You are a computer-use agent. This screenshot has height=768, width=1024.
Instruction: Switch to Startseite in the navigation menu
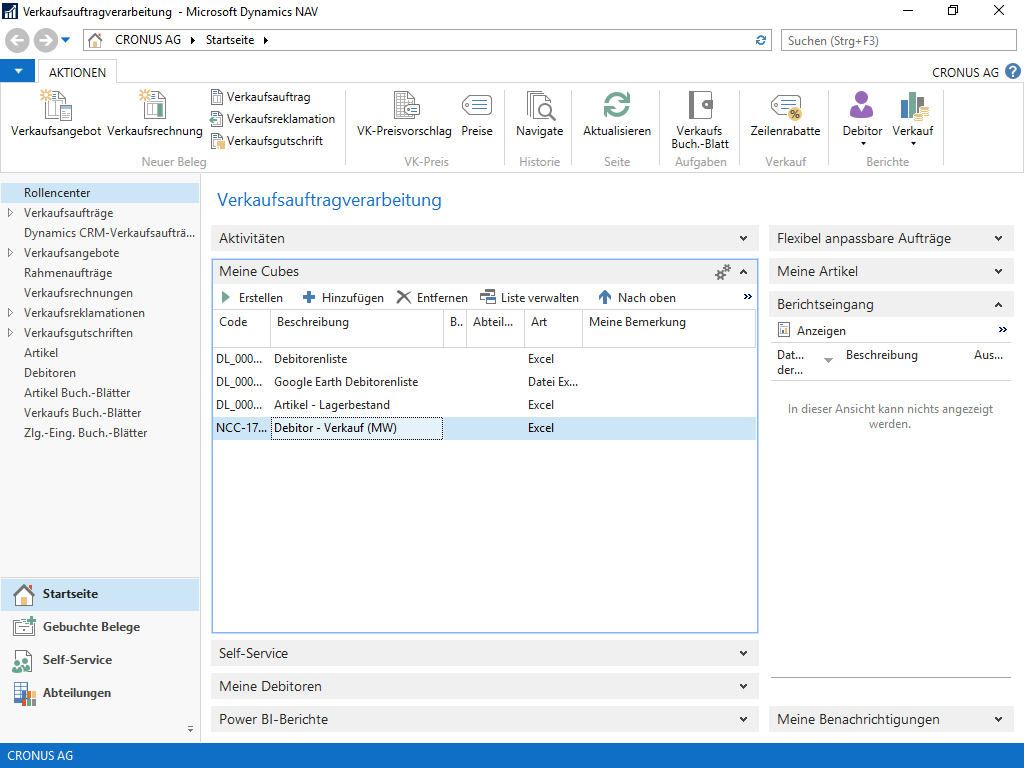coord(100,594)
